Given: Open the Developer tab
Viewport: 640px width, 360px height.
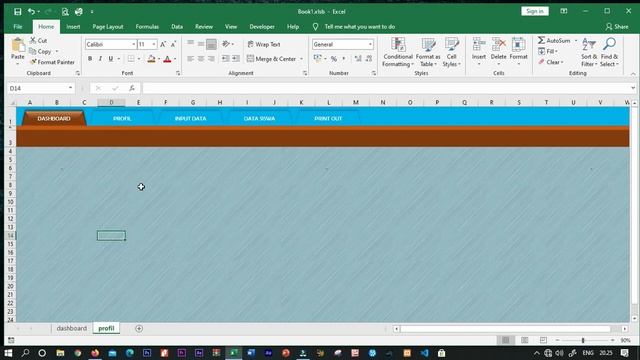Looking at the screenshot, I should [262, 27].
